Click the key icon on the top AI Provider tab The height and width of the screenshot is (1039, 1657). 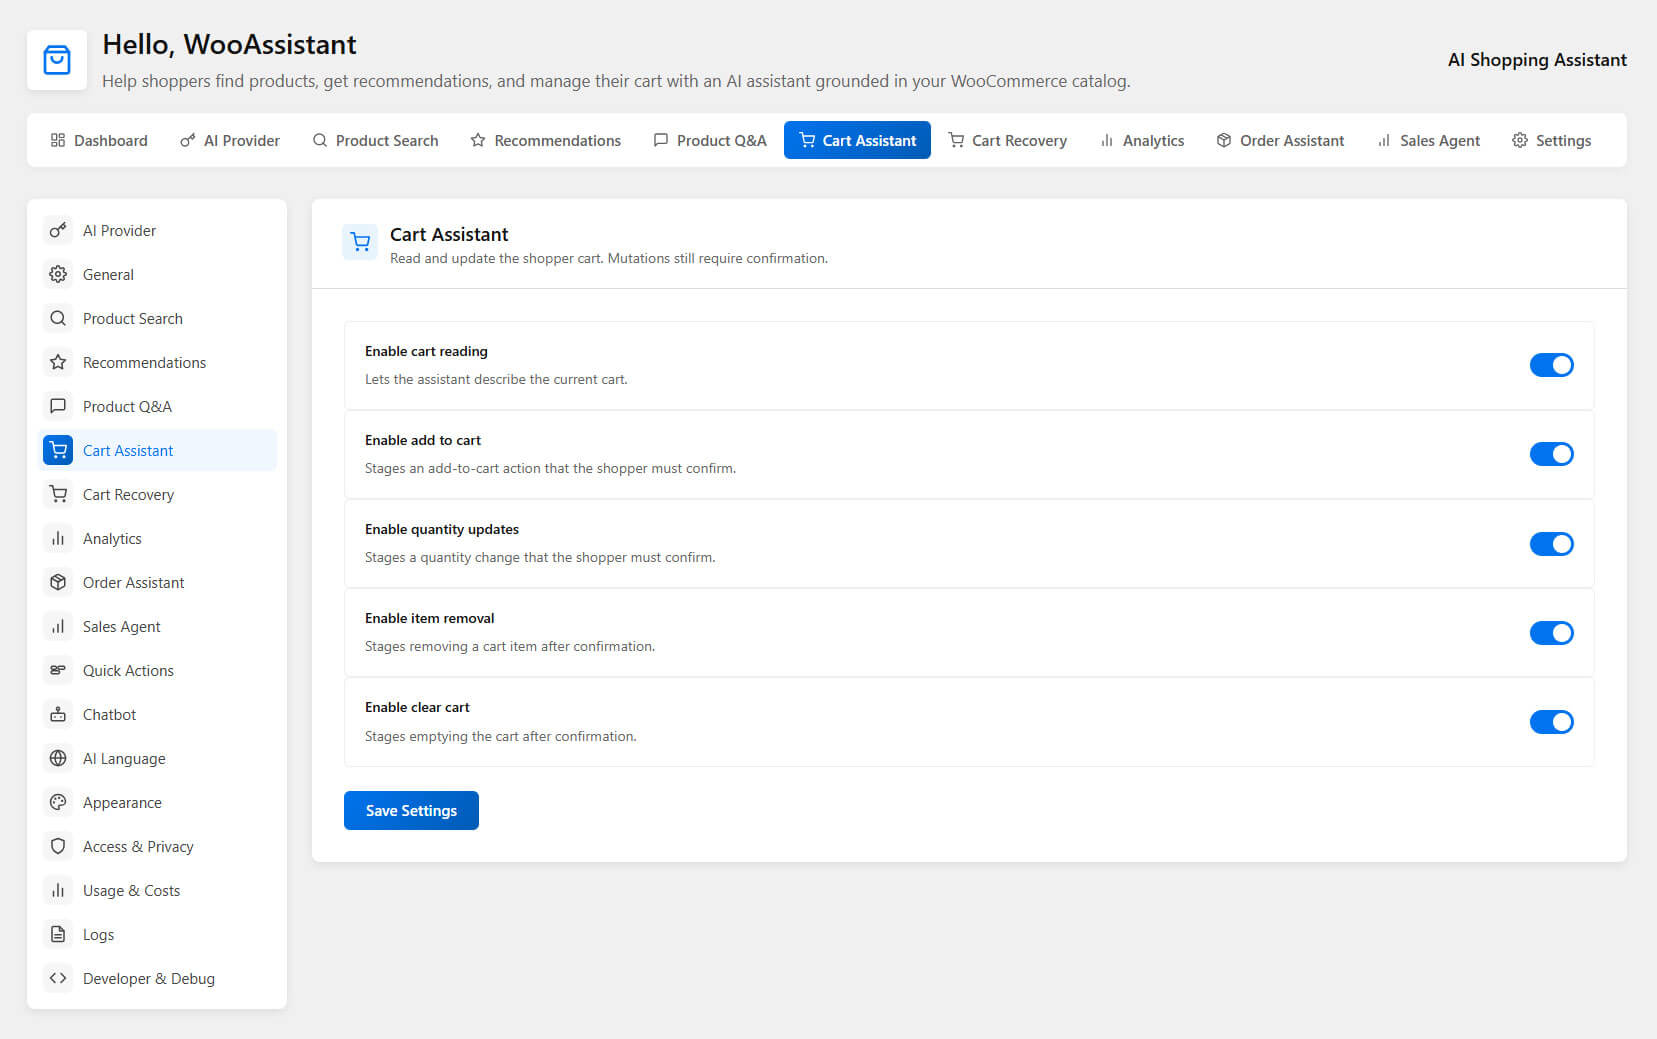pyautogui.click(x=187, y=140)
